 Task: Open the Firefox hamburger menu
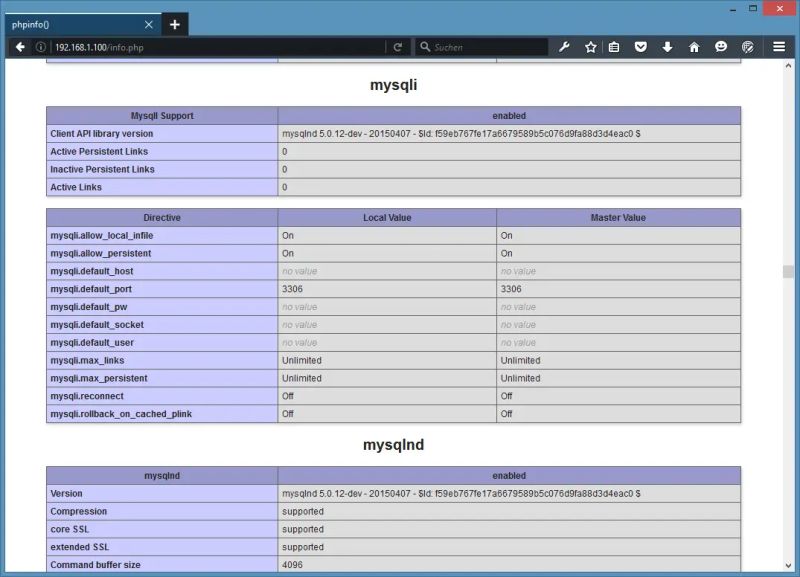(x=779, y=46)
